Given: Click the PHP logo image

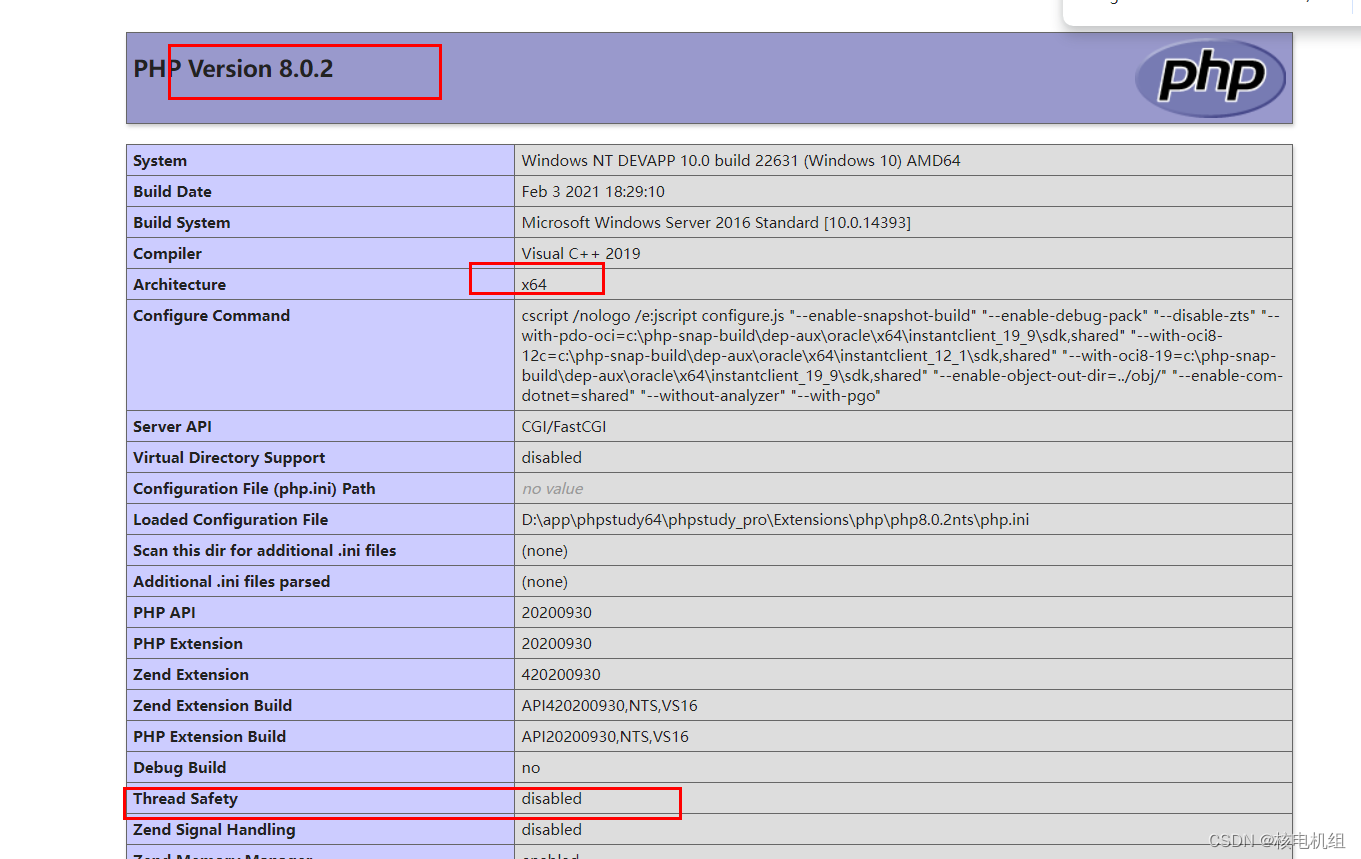Looking at the screenshot, I should click(x=1210, y=78).
